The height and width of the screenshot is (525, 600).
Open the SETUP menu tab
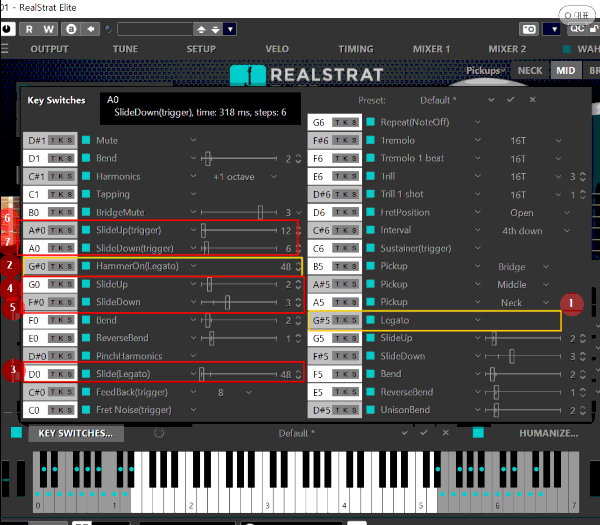[x=201, y=49]
